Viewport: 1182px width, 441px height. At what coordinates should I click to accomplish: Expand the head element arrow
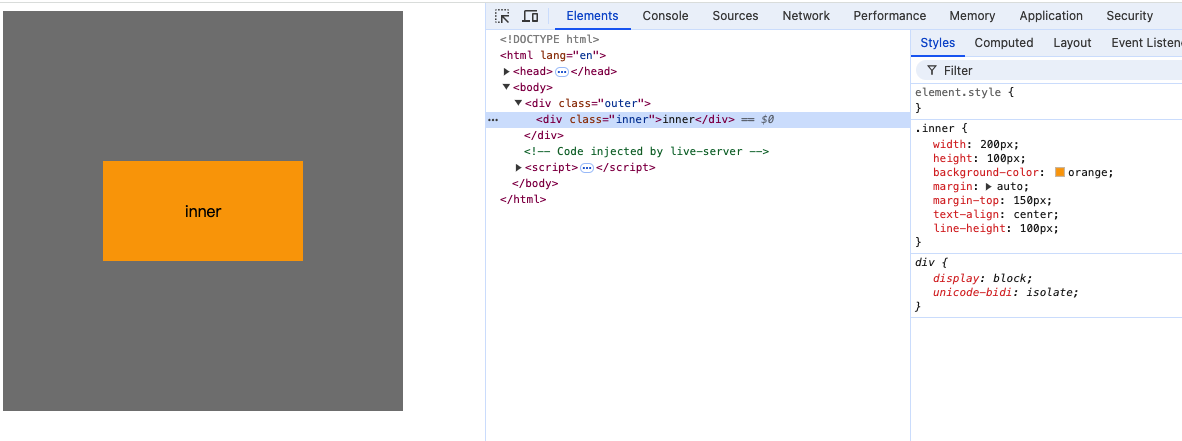(x=507, y=72)
